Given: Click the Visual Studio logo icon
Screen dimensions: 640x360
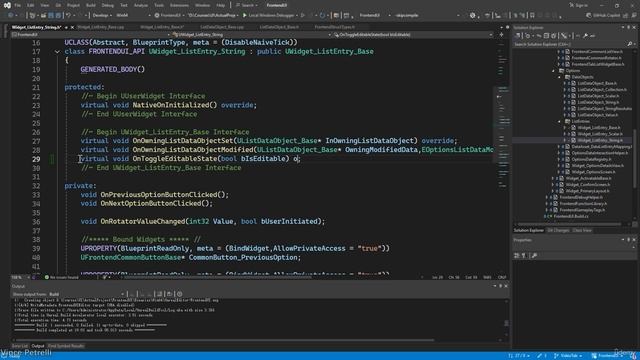Looking at the screenshot, I should [x=7, y=5].
